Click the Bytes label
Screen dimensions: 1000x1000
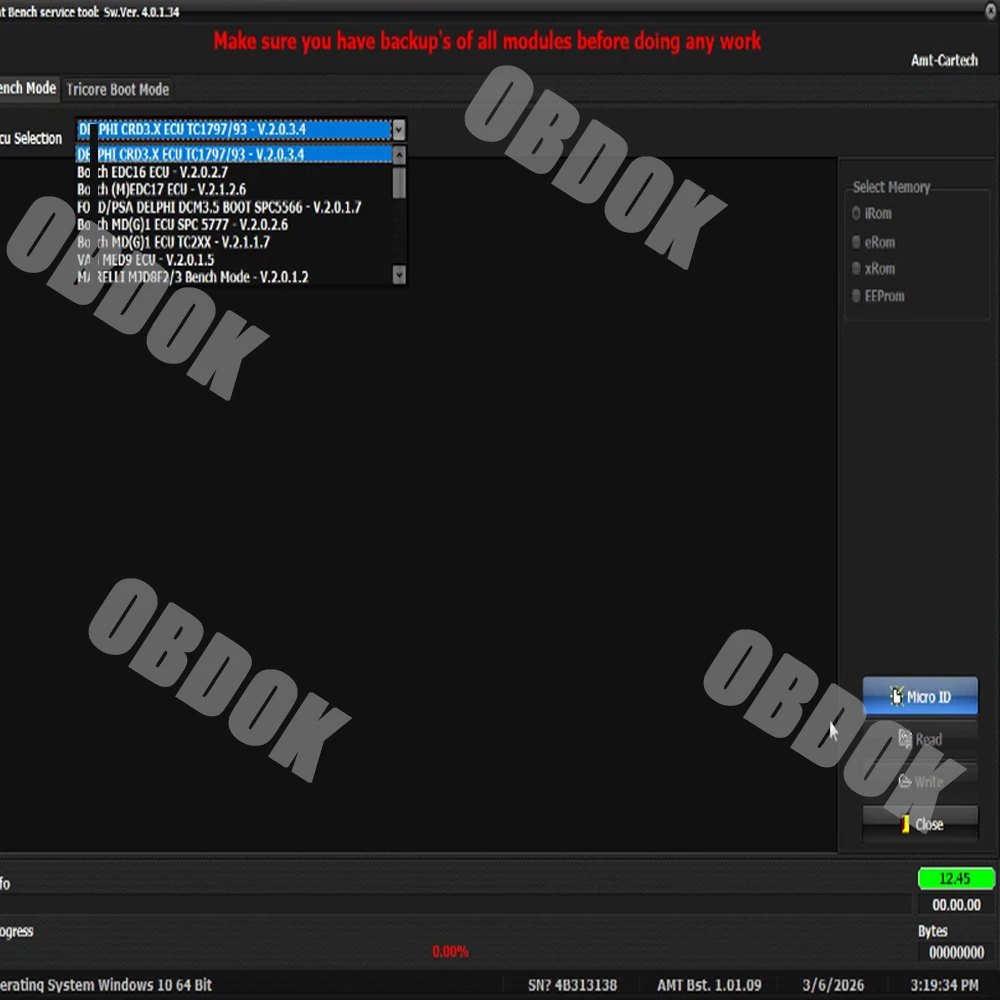[932, 931]
